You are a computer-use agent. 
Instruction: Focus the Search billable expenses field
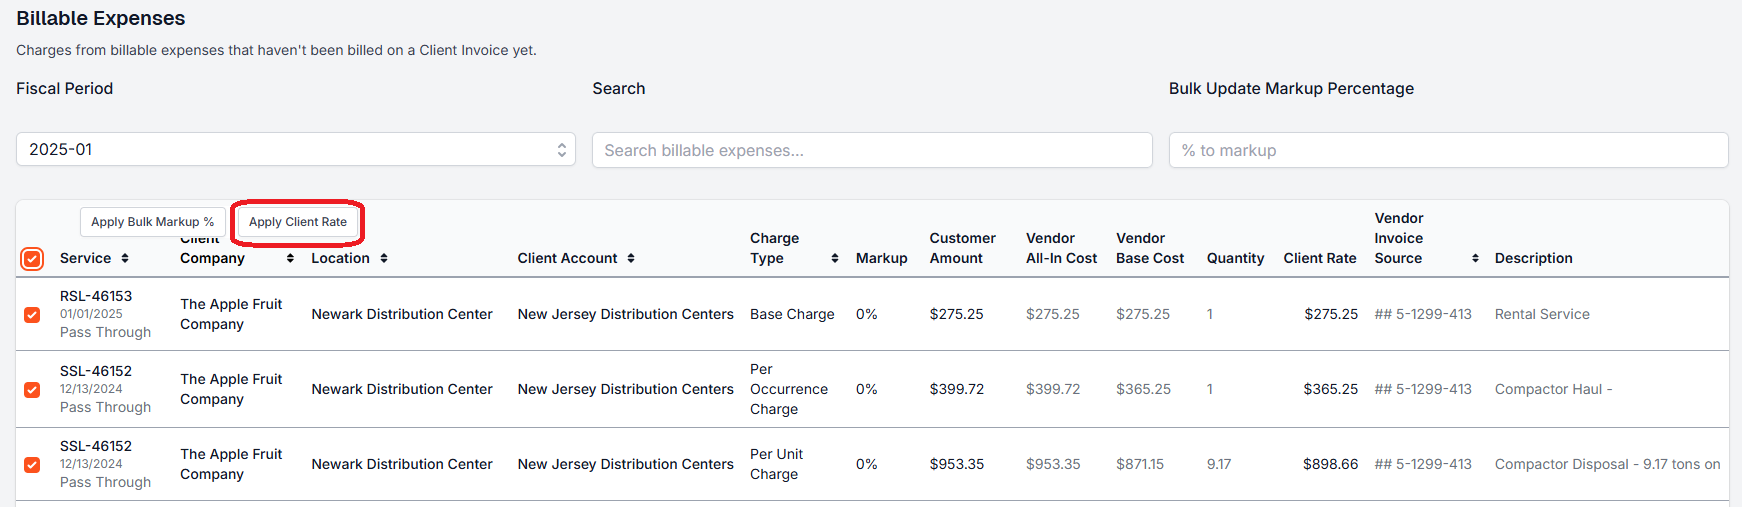[x=872, y=150]
